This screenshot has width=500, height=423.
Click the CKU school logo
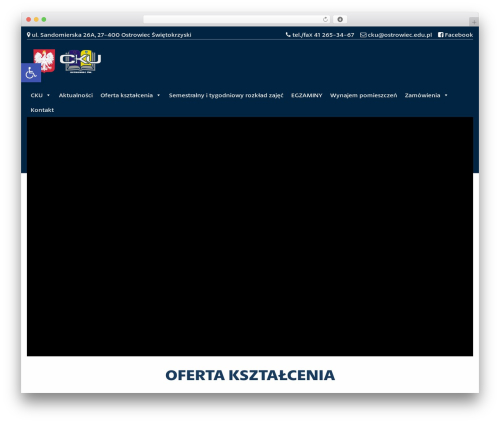point(80,61)
